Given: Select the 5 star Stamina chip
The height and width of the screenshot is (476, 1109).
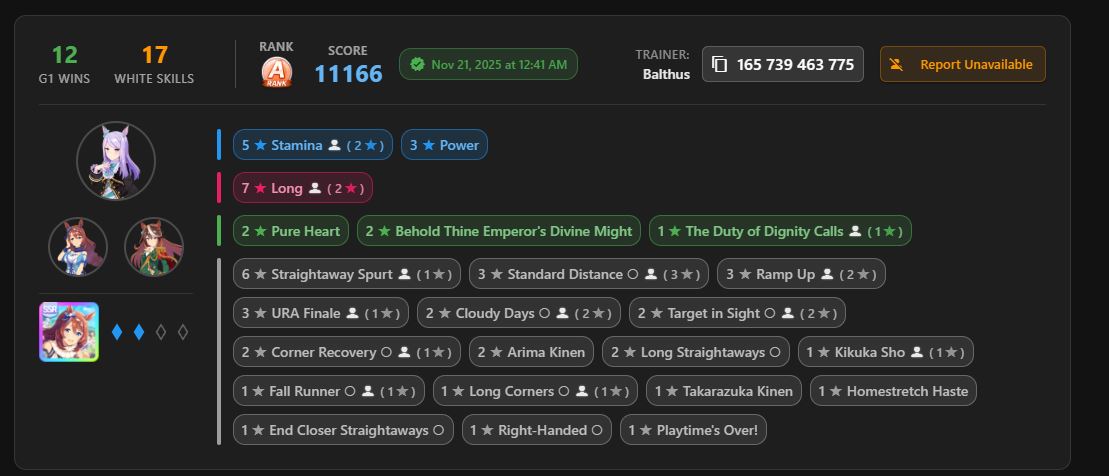Looking at the screenshot, I should click(313, 145).
